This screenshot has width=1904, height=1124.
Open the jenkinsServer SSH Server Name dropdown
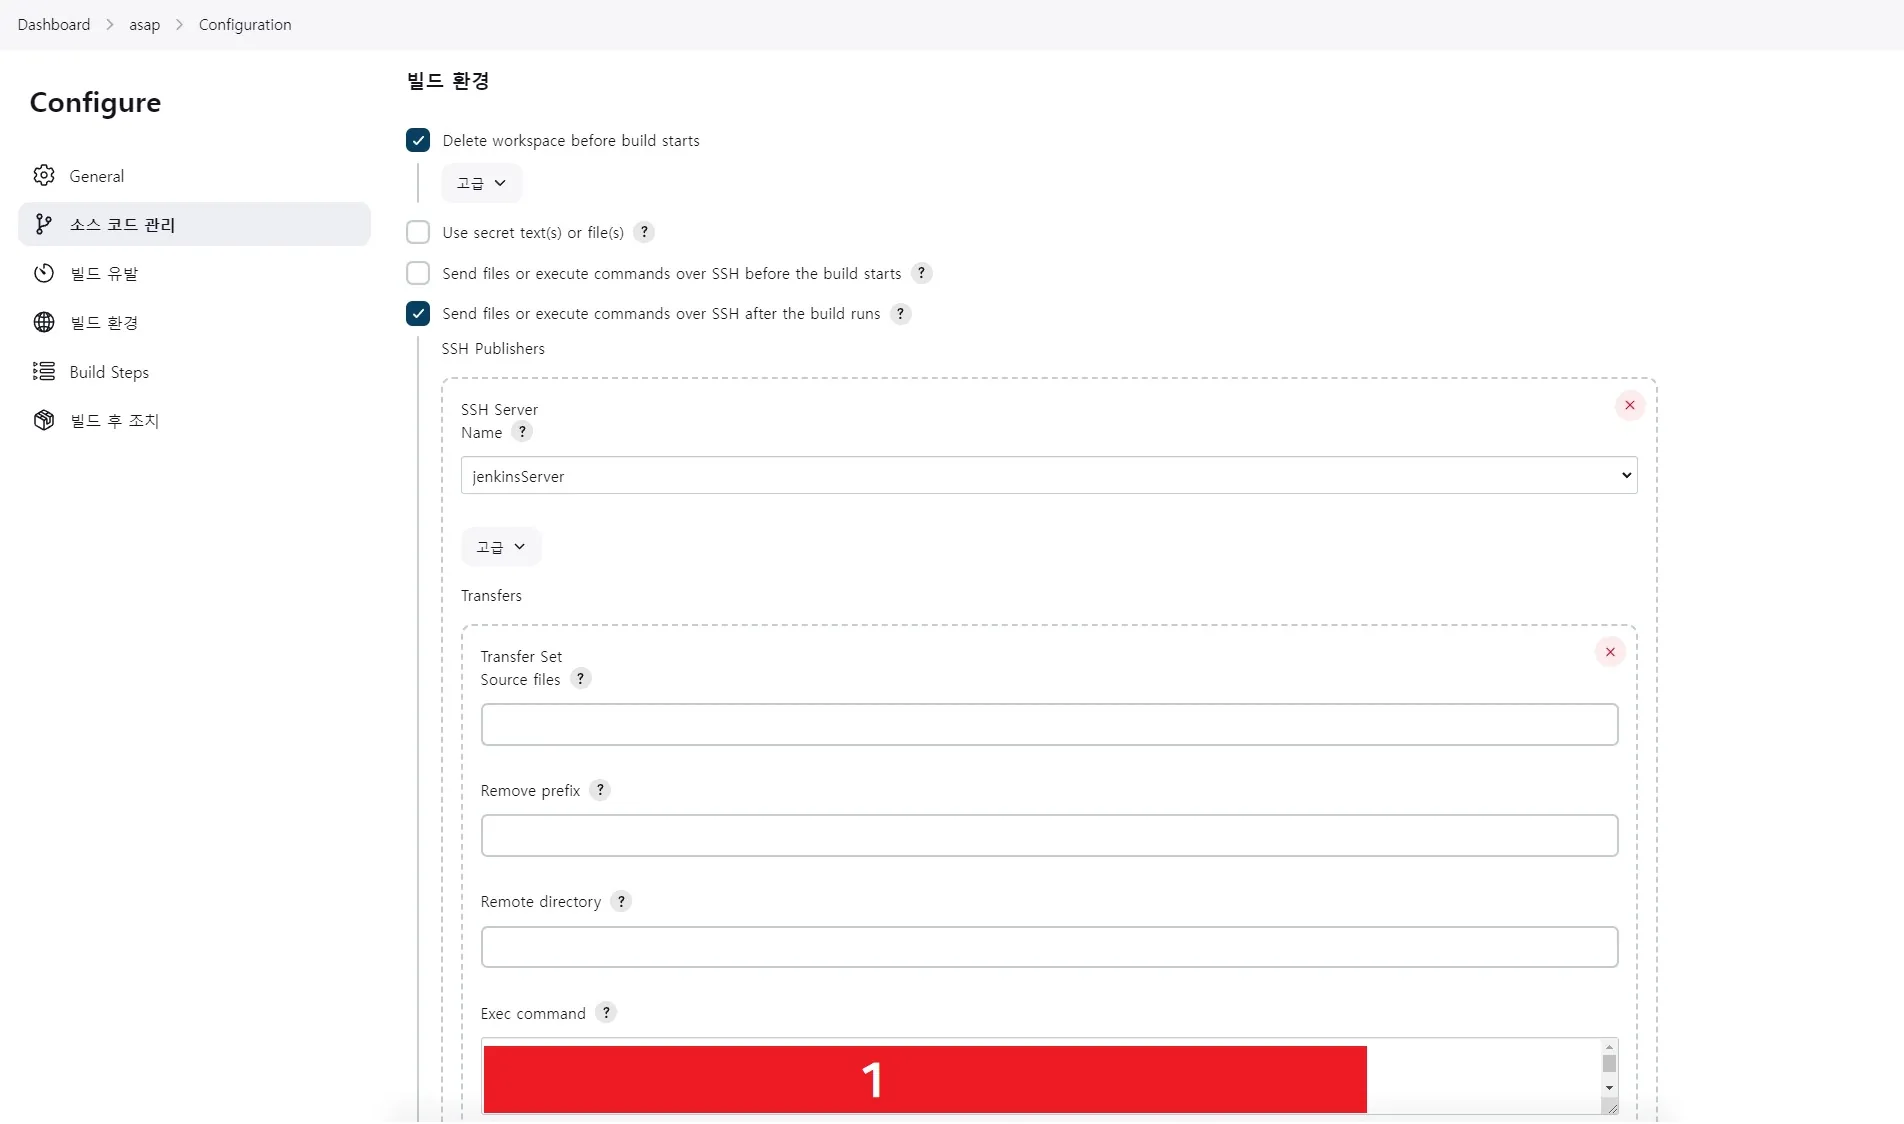click(1048, 476)
